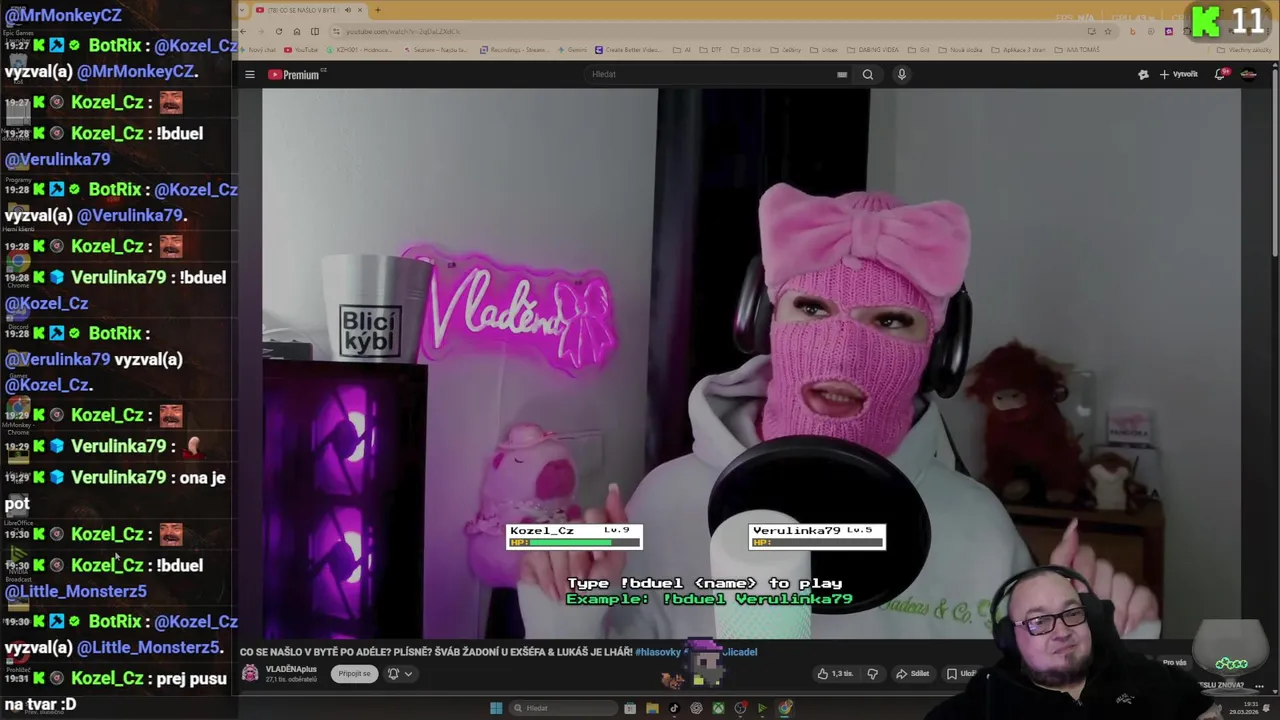Expand the Urbex bookmark folder
The image size is (1280, 720).
click(x=823, y=50)
